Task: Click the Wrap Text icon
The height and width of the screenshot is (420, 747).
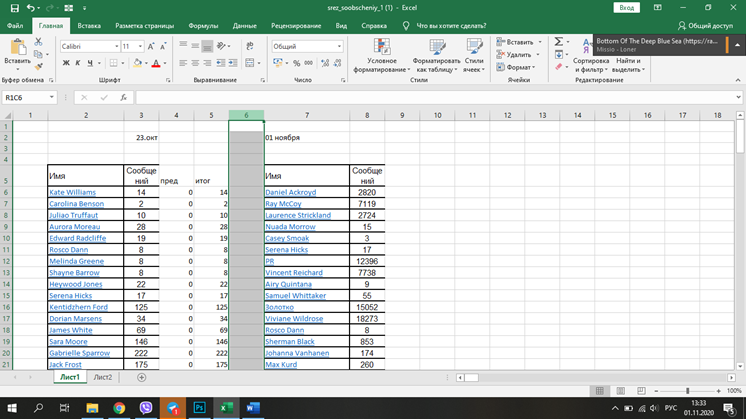Action: coord(250,46)
